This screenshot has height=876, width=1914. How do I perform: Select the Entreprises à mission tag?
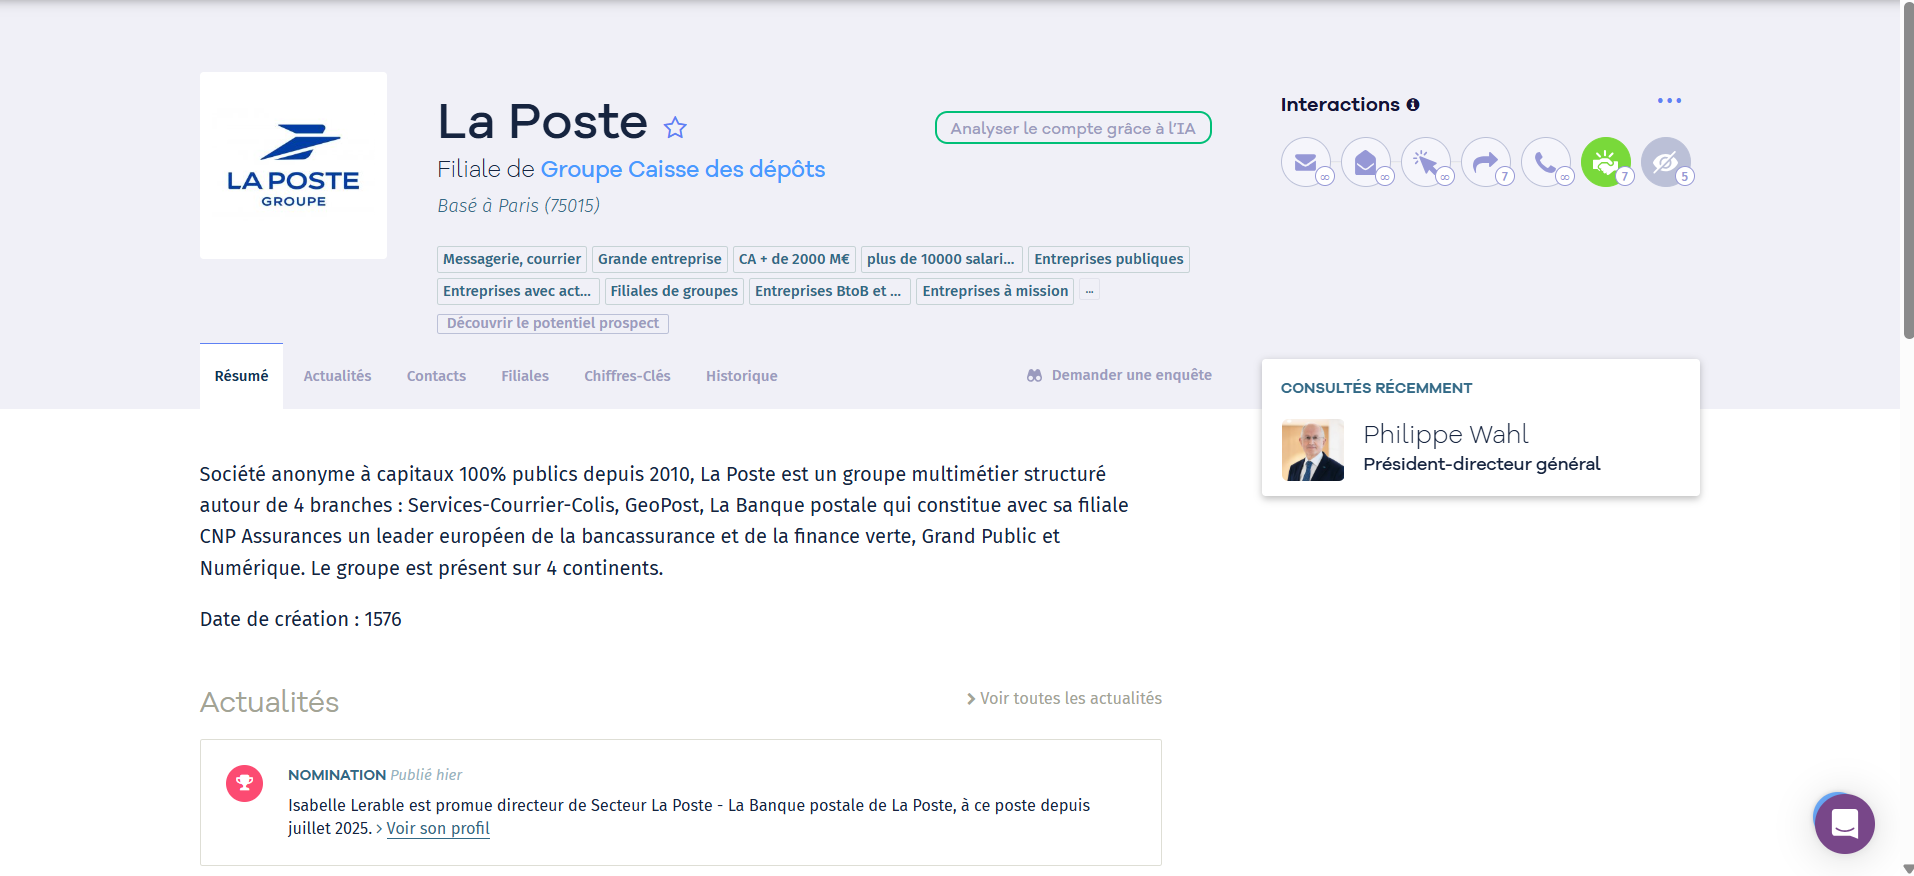point(995,291)
